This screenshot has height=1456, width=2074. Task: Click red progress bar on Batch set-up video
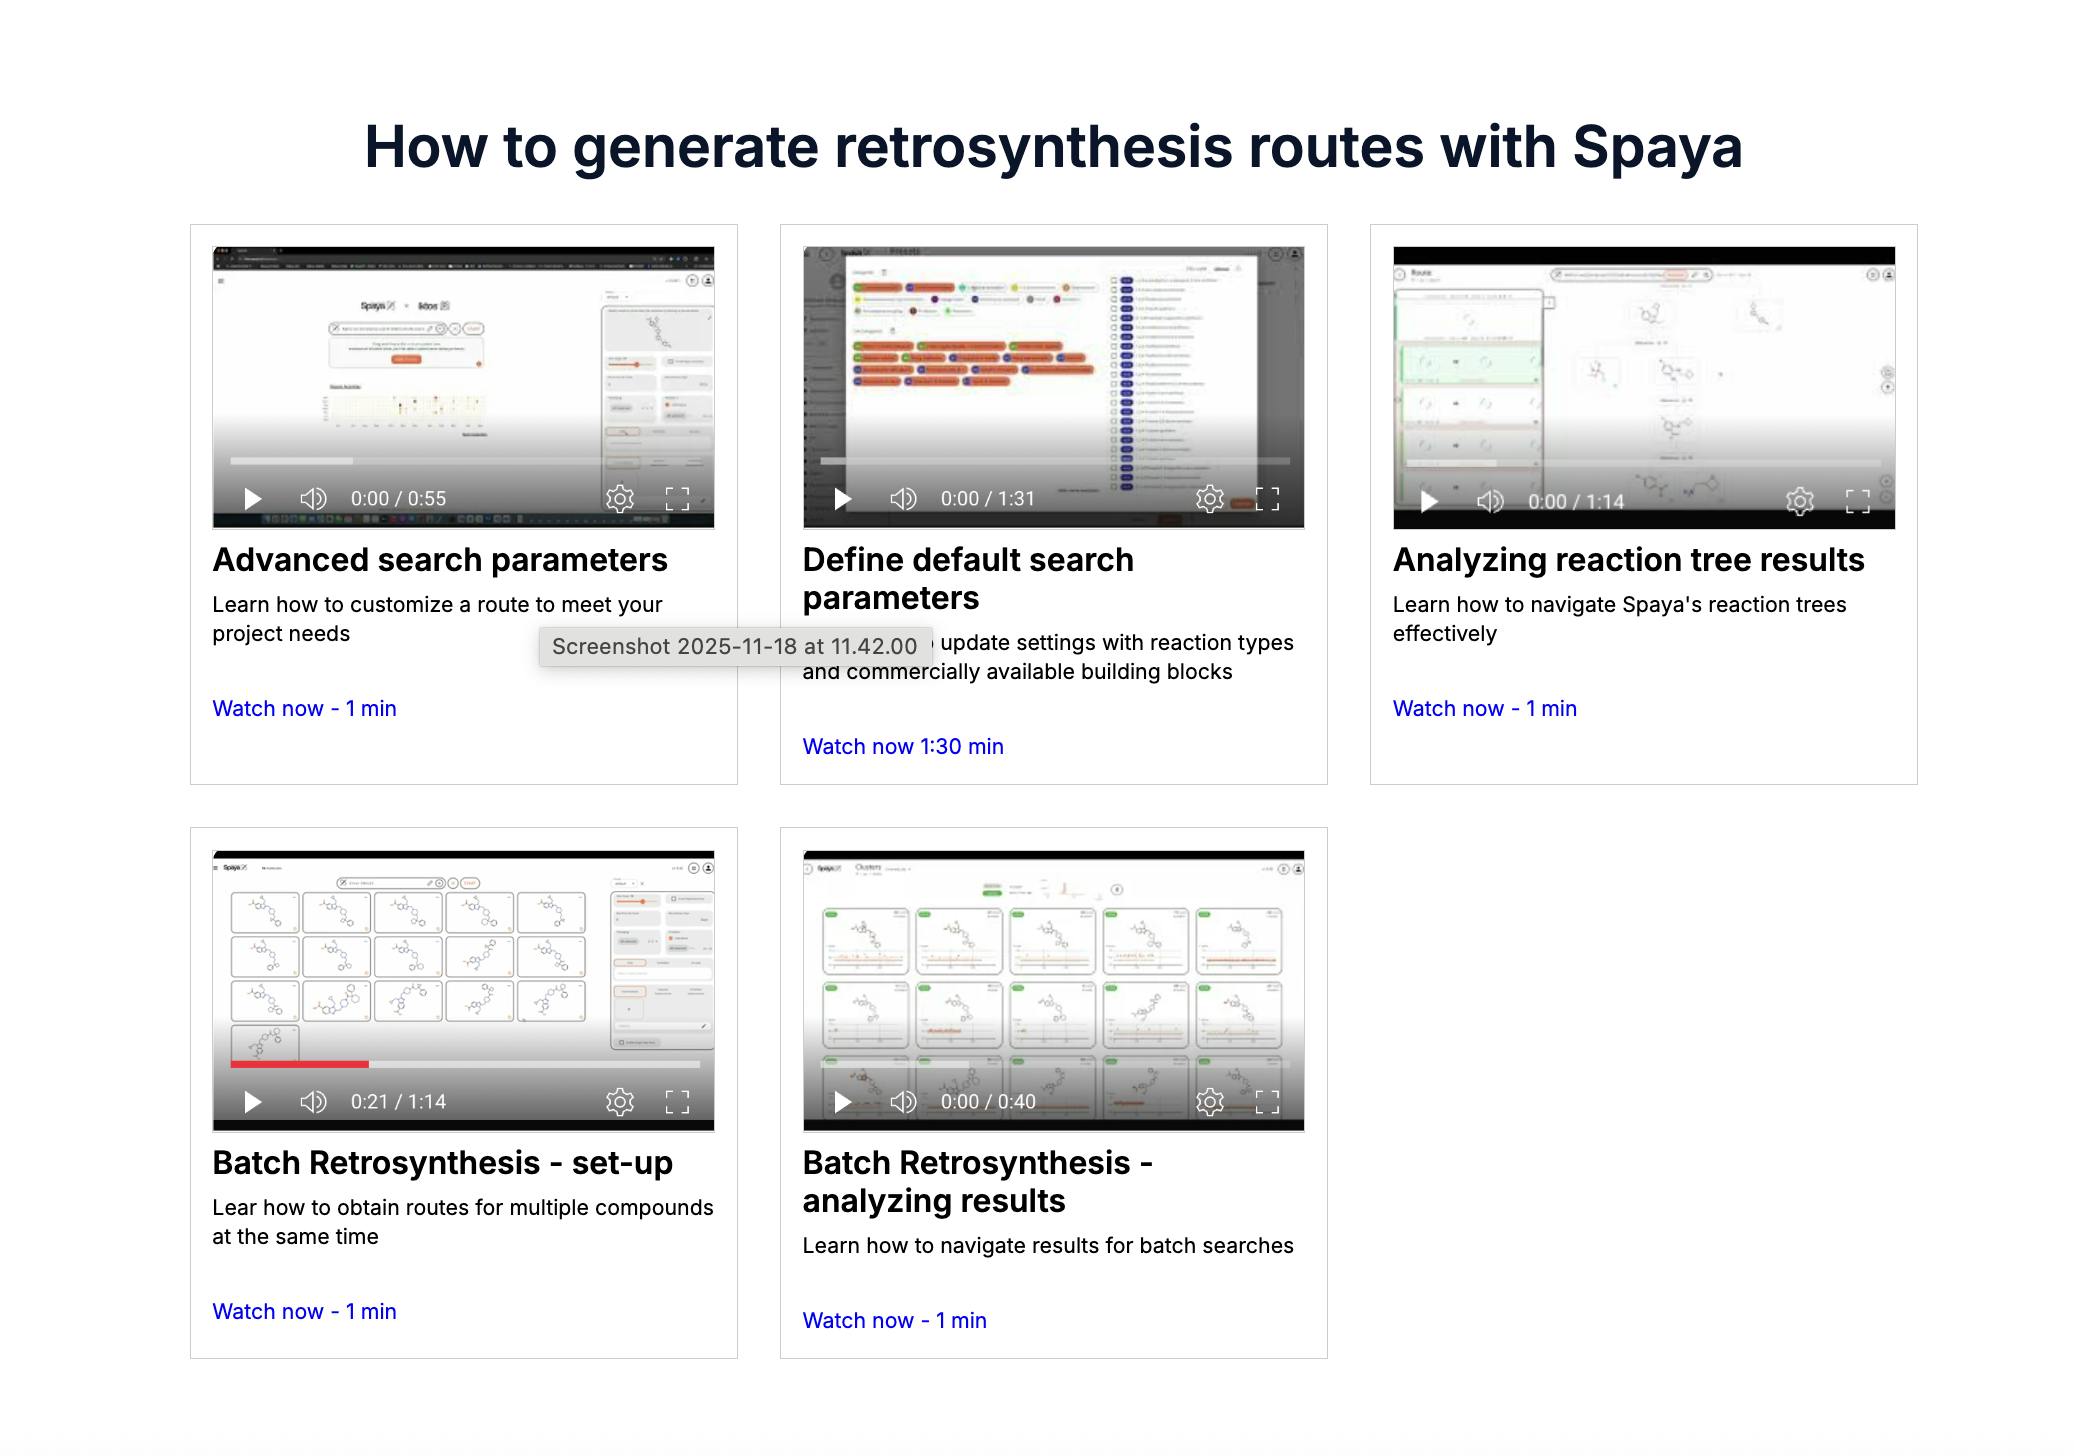(300, 1064)
